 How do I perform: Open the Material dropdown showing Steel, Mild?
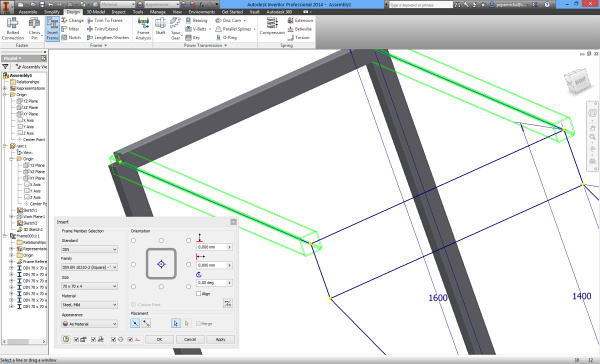pyautogui.click(x=90, y=305)
